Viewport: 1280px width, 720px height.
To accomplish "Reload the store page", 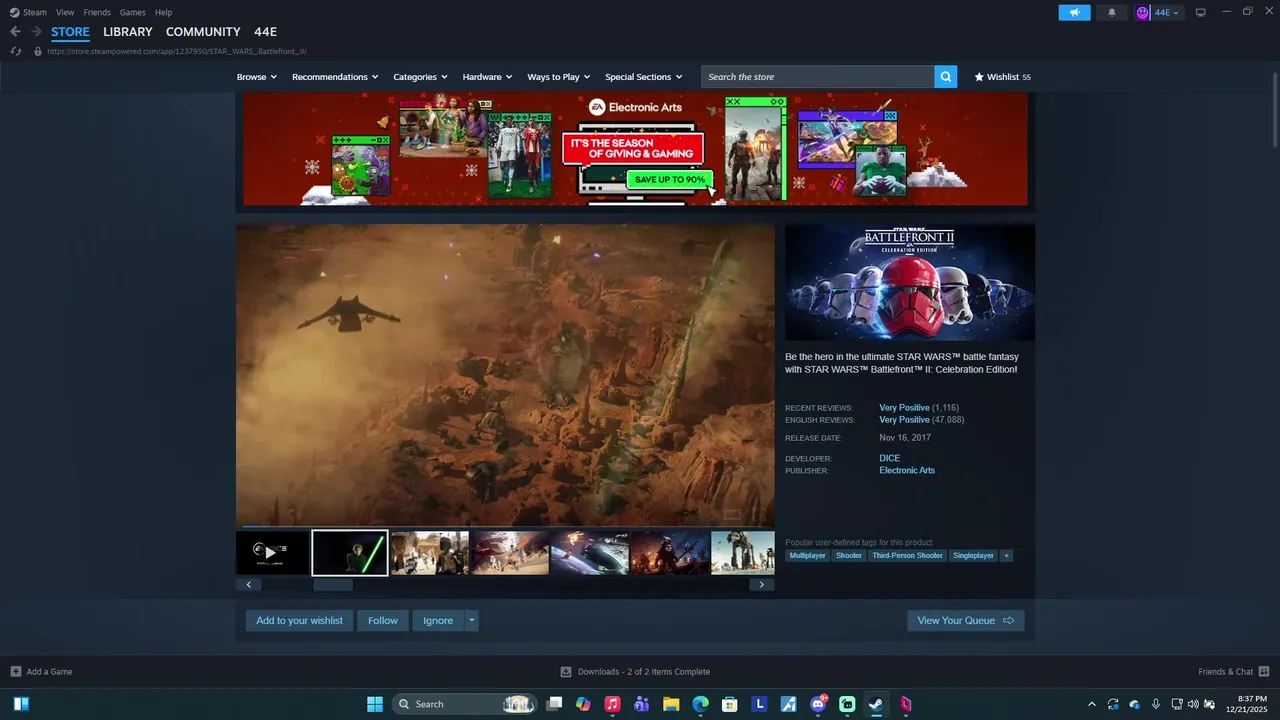I will pos(16,51).
